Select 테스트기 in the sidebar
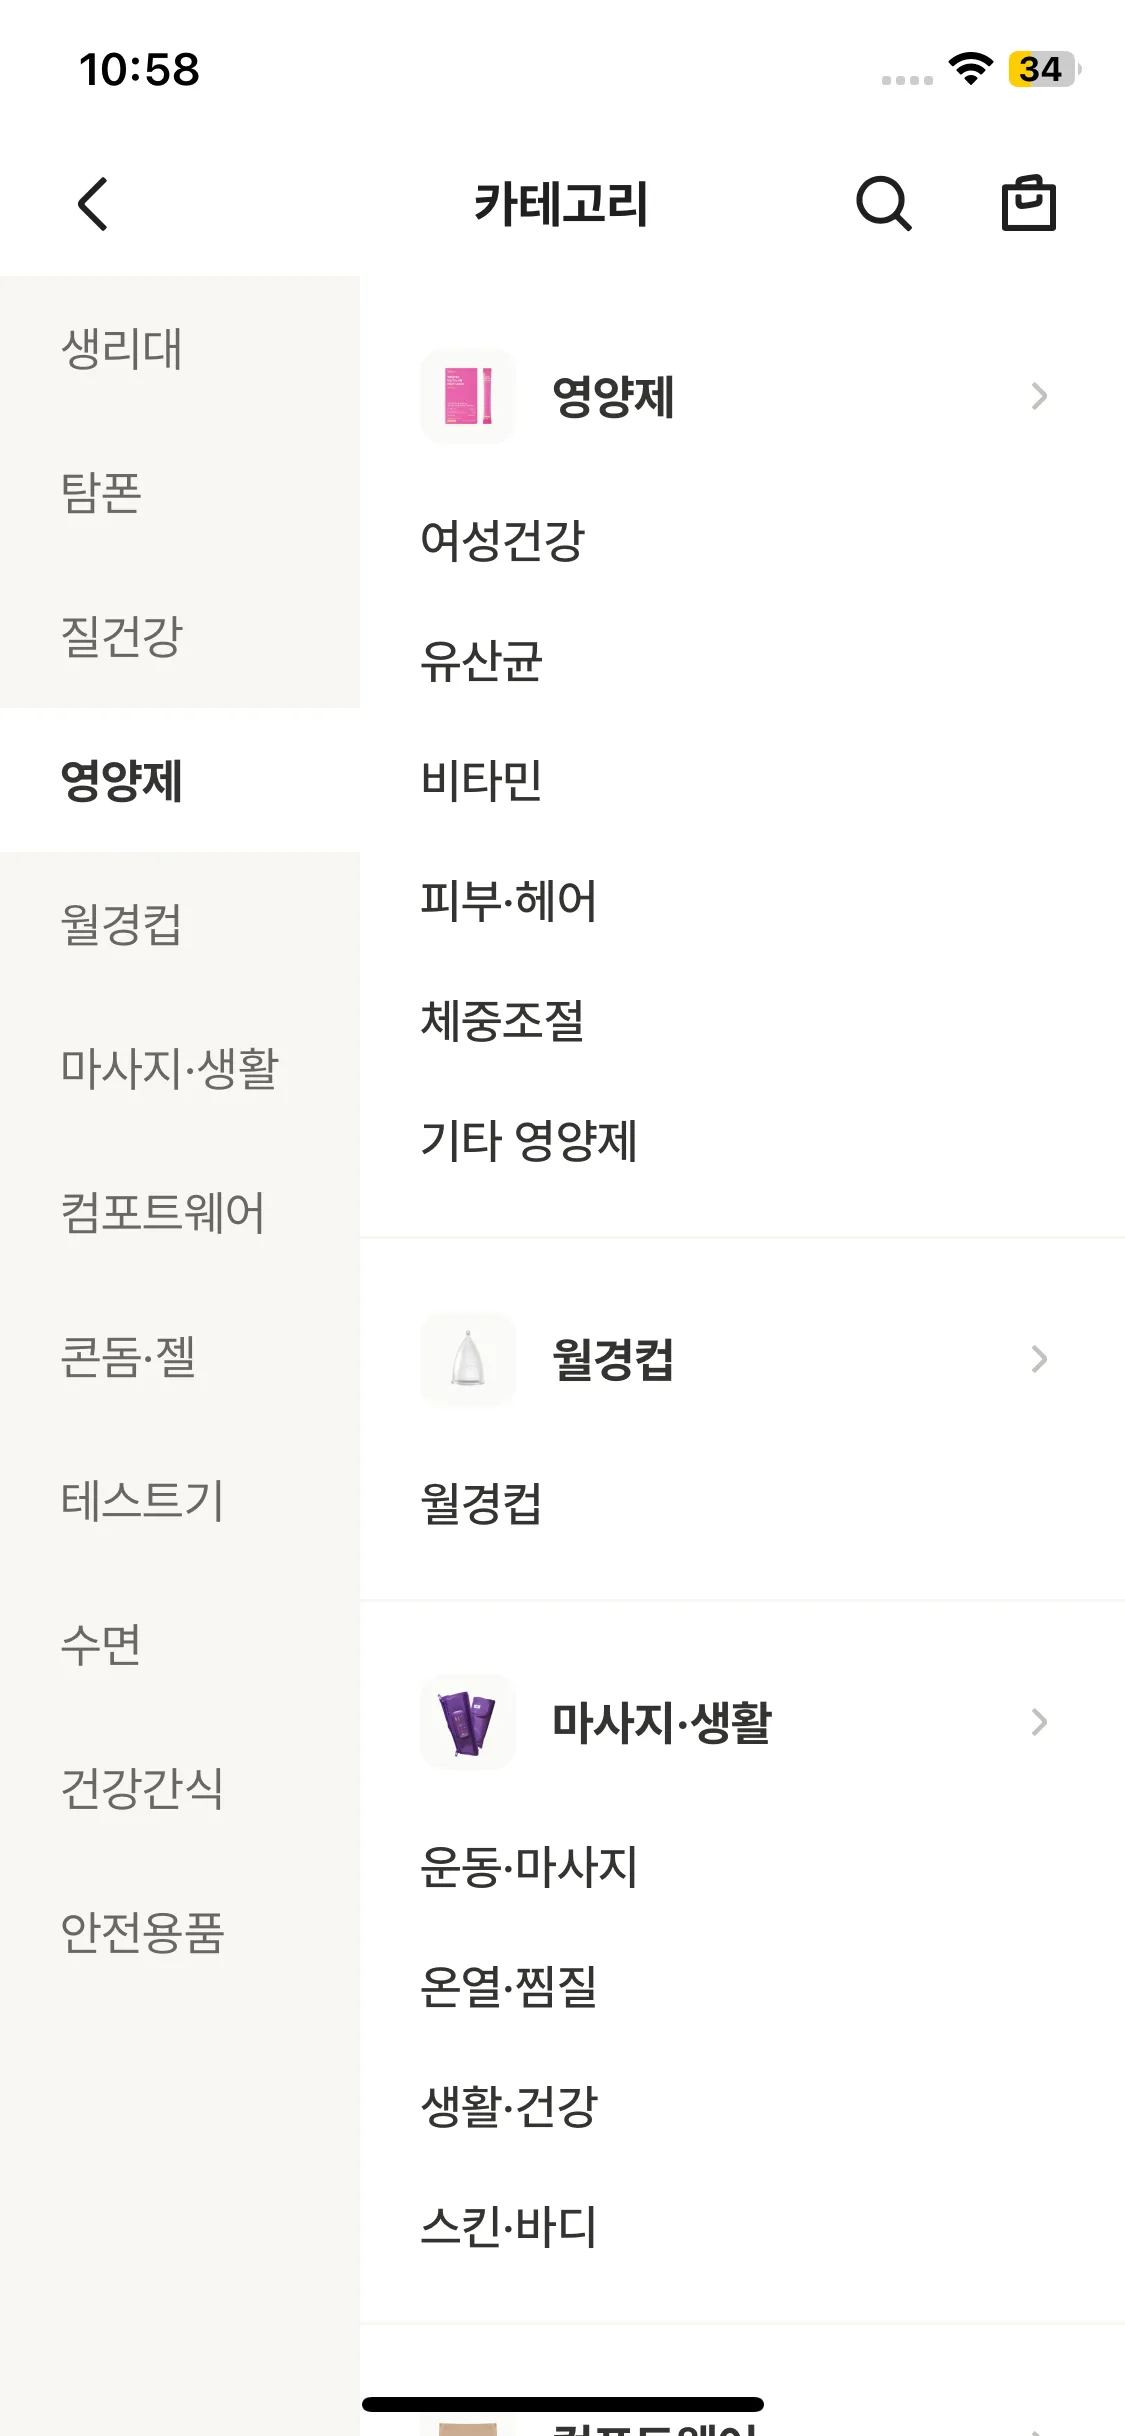This screenshot has height=2436, width=1125. (x=142, y=1501)
